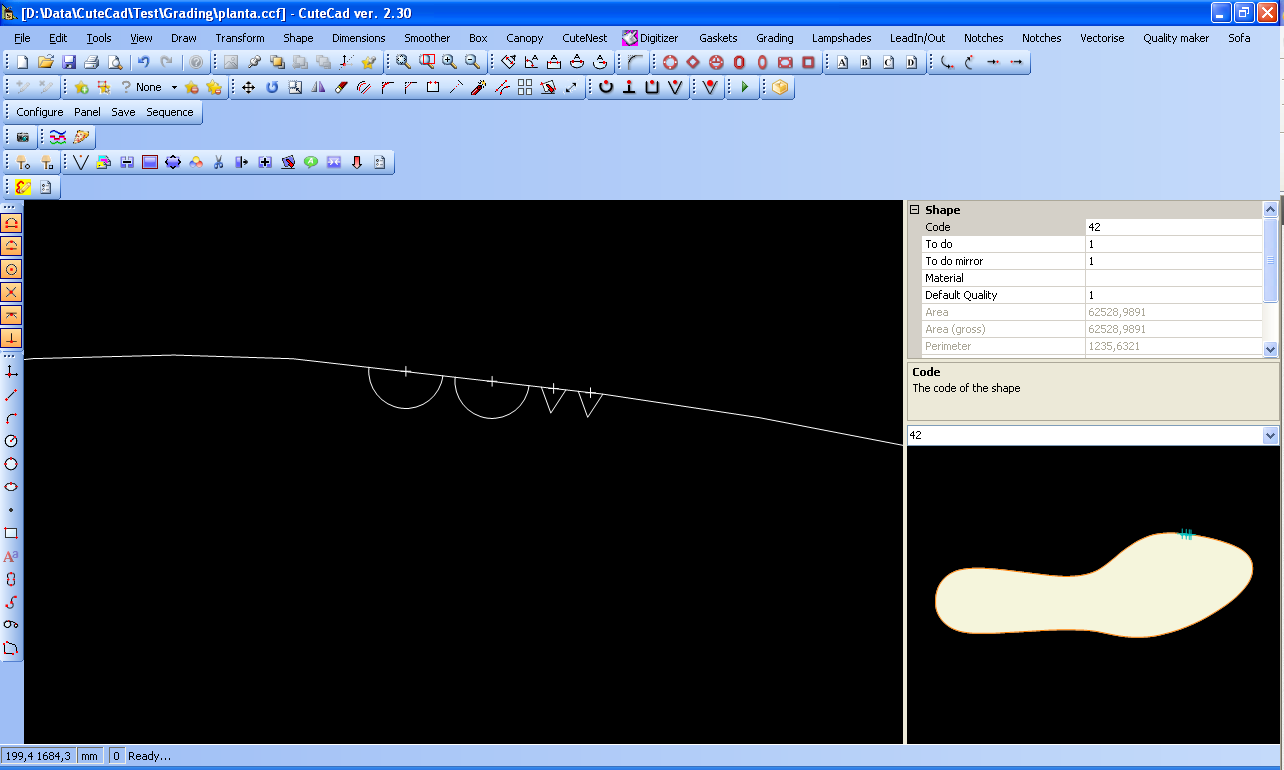
Task: Collapse the Shape property group
Action: pyautogui.click(x=914, y=210)
